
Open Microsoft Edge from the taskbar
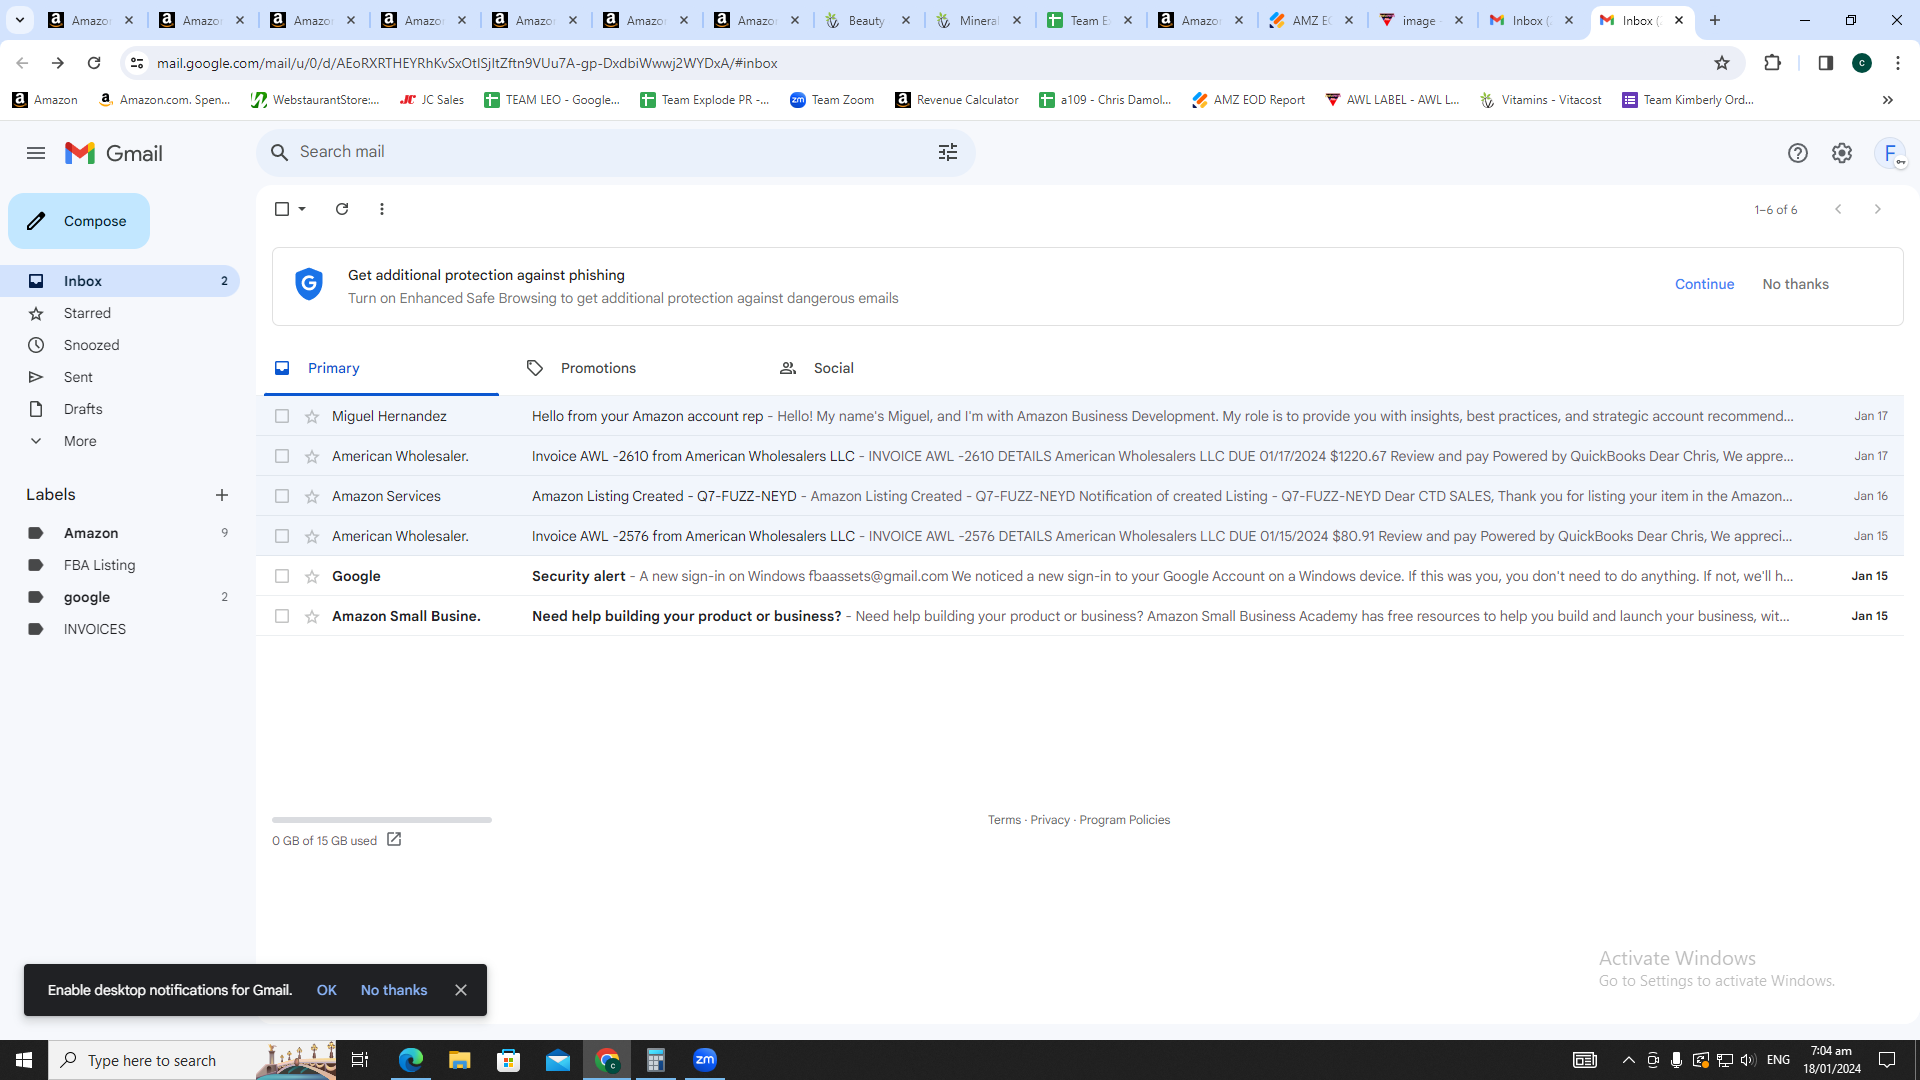(x=410, y=1060)
